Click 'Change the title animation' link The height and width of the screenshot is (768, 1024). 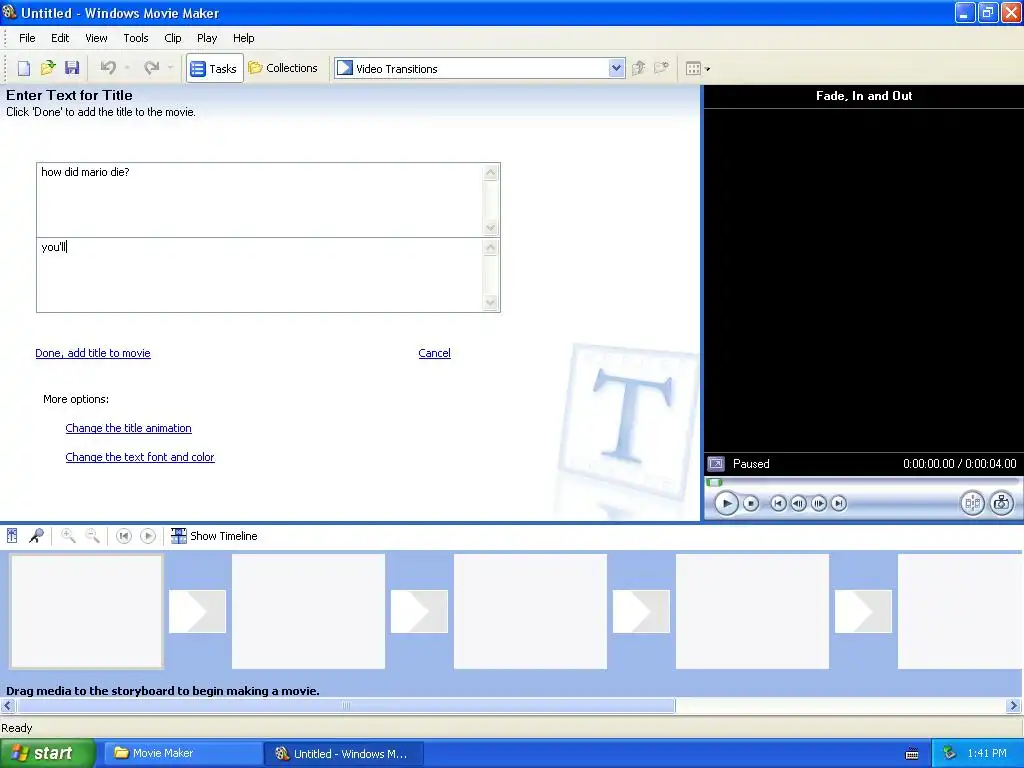129,428
